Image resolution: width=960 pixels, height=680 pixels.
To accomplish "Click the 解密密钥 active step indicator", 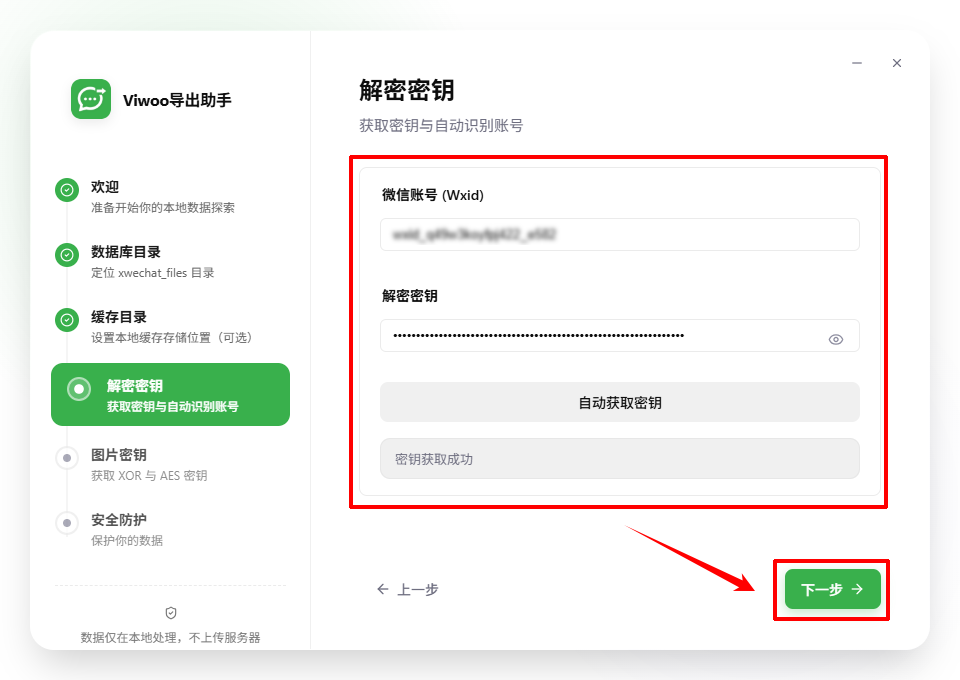I will pyautogui.click(x=79, y=389).
